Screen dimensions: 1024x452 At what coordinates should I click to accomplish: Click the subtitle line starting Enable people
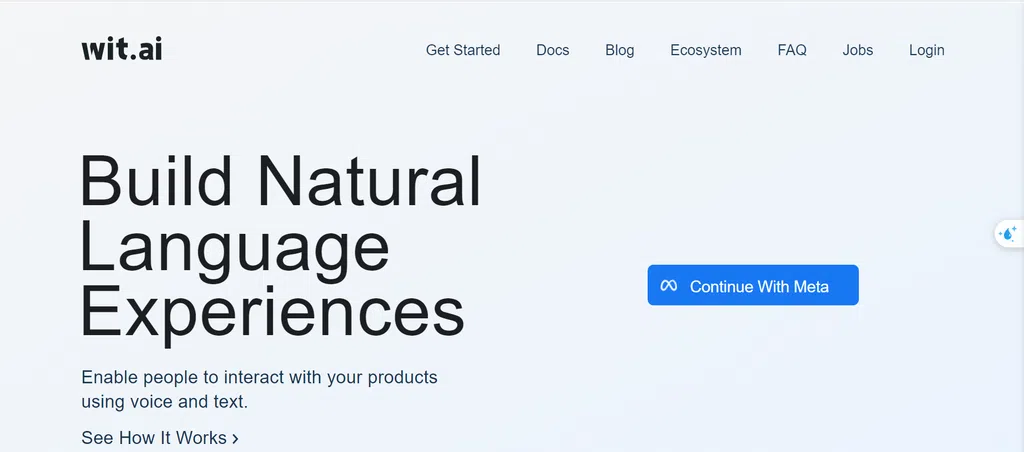coord(259,378)
